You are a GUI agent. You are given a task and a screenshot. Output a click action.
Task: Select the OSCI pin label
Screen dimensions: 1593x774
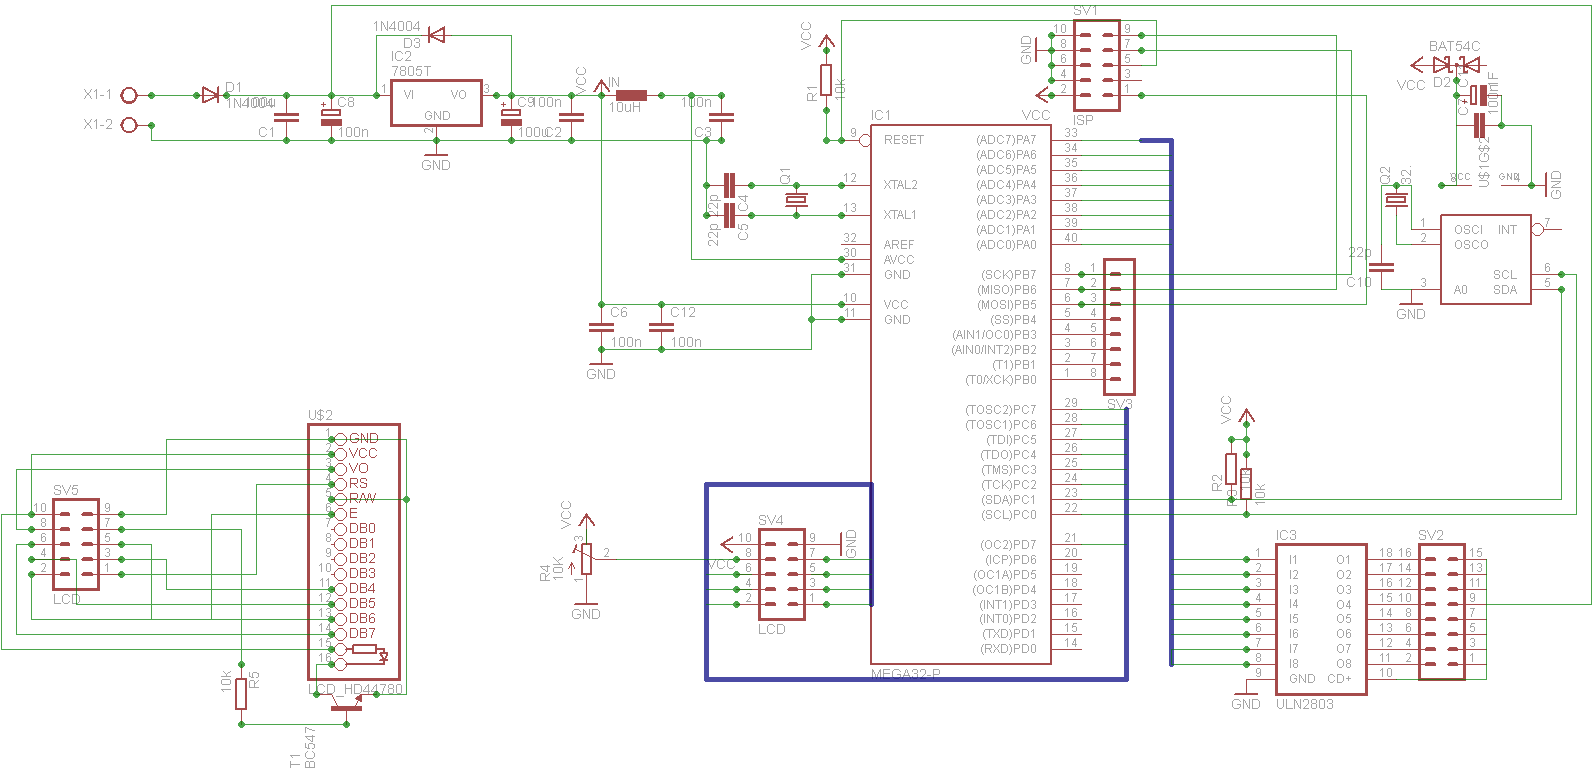click(1469, 230)
